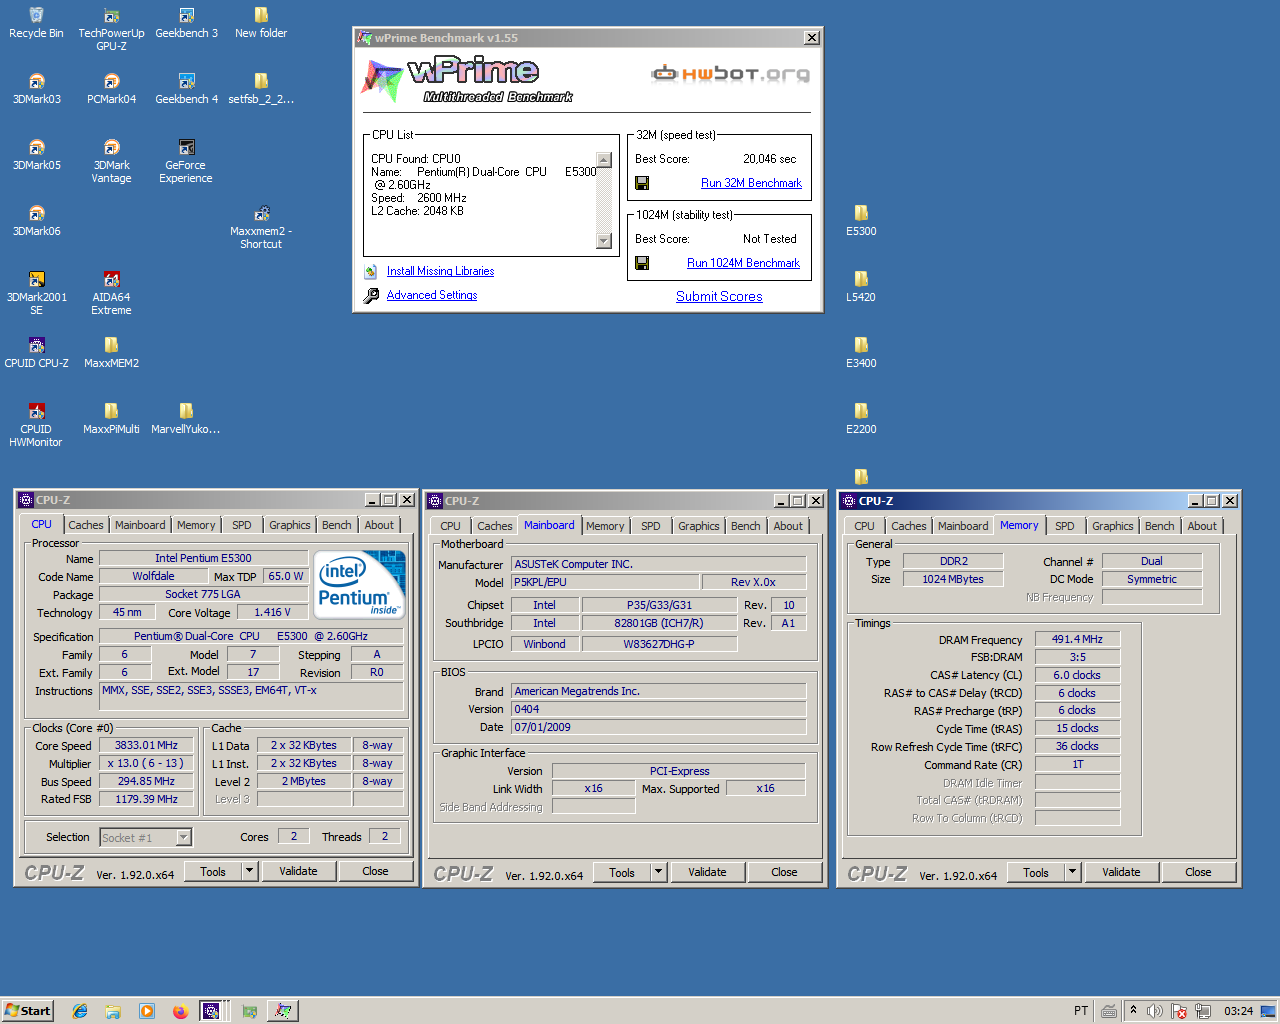Screen dimensions: 1280x1024
Task: Select the Graphics tab in the right CPU-Z window
Action: [x=1113, y=526]
